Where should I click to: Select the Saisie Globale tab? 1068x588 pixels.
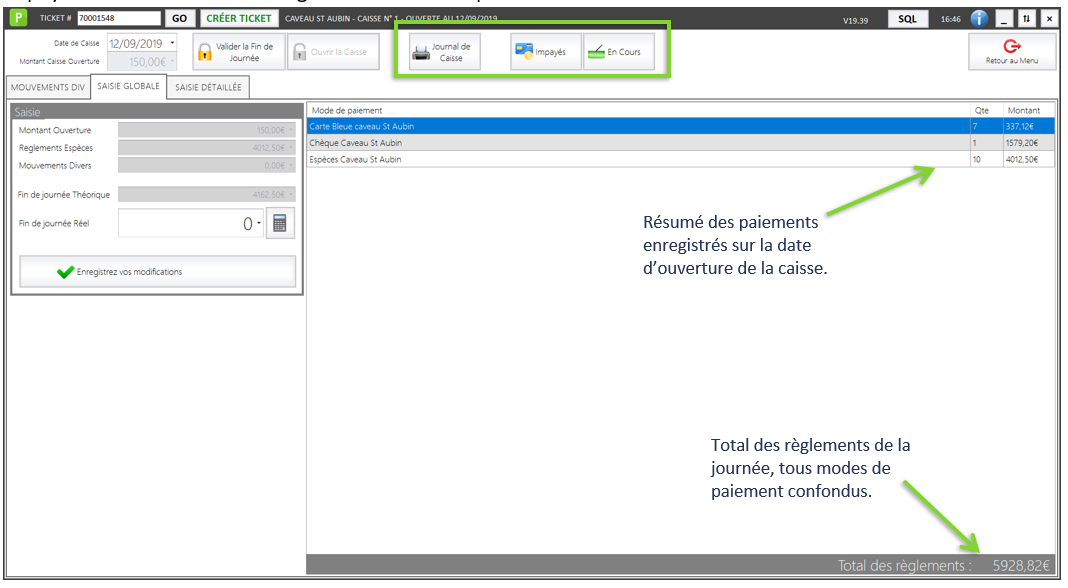click(128, 87)
